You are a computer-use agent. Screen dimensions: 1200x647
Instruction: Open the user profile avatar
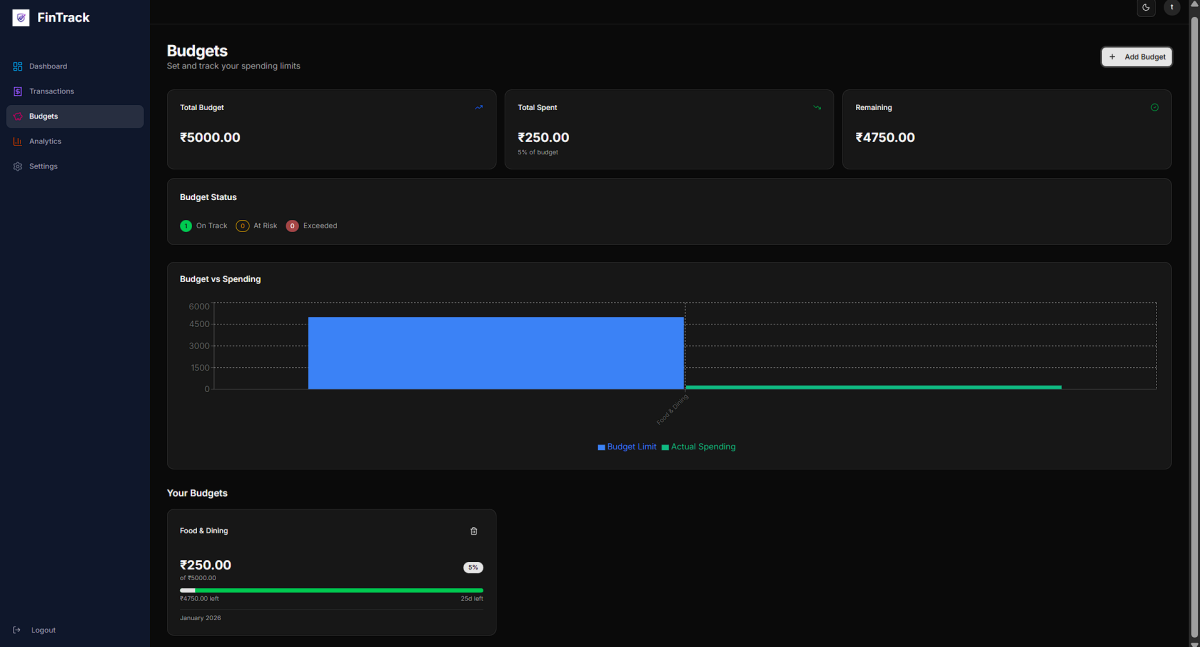tap(1172, 8)
